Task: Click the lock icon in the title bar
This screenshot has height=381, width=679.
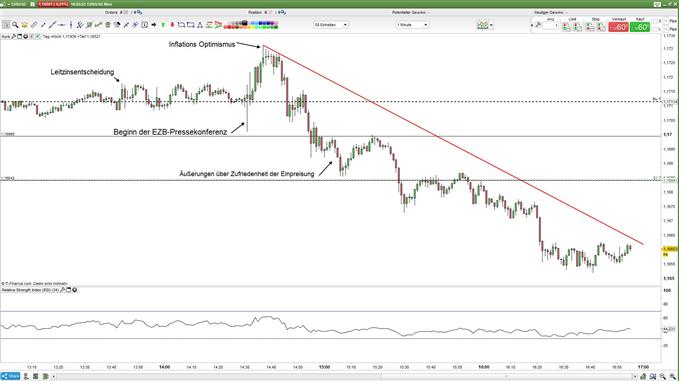Action: click(32, 4)
